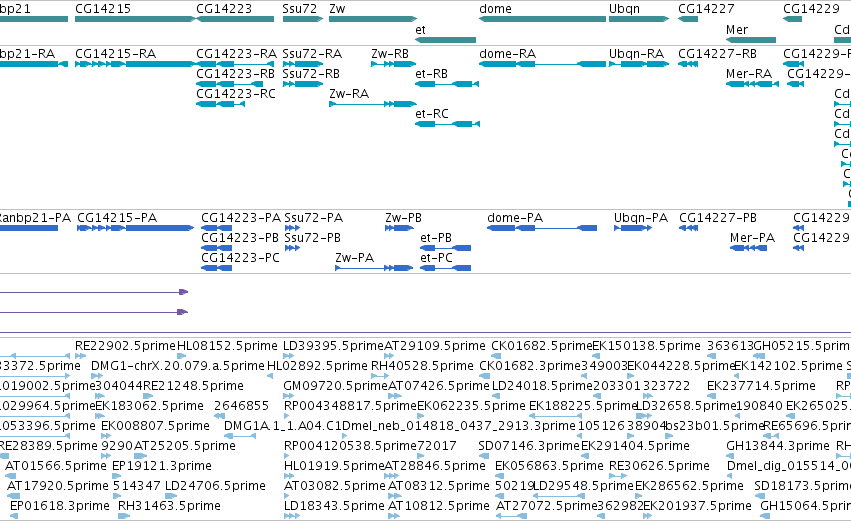Click the dome gene label
The height and width of the screenshot is (521, 851).
coord(495,9)
